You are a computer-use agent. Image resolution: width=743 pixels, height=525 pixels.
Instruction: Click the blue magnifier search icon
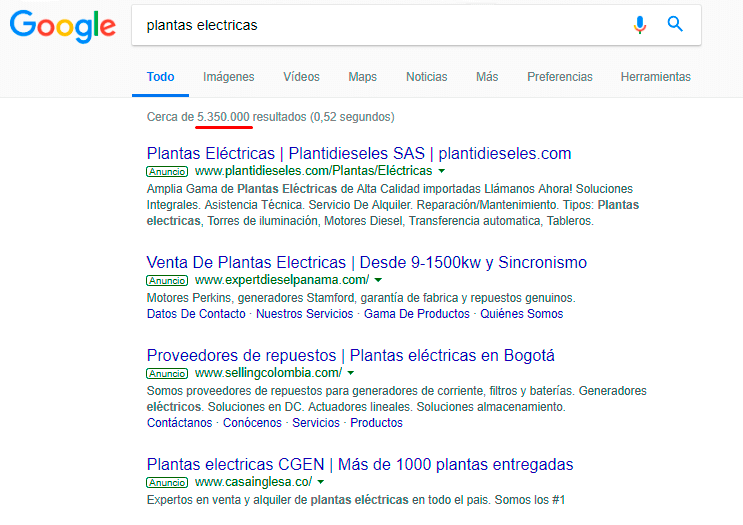675,24
